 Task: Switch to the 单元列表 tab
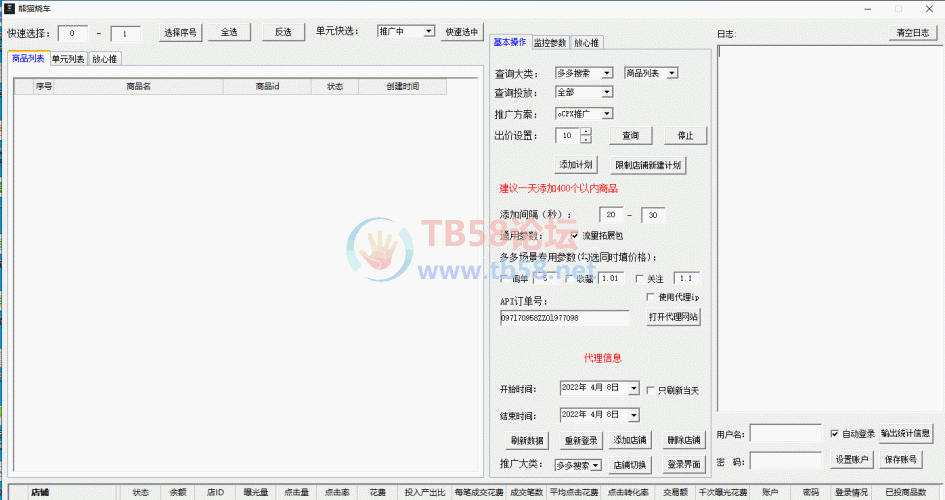[68, 59]
